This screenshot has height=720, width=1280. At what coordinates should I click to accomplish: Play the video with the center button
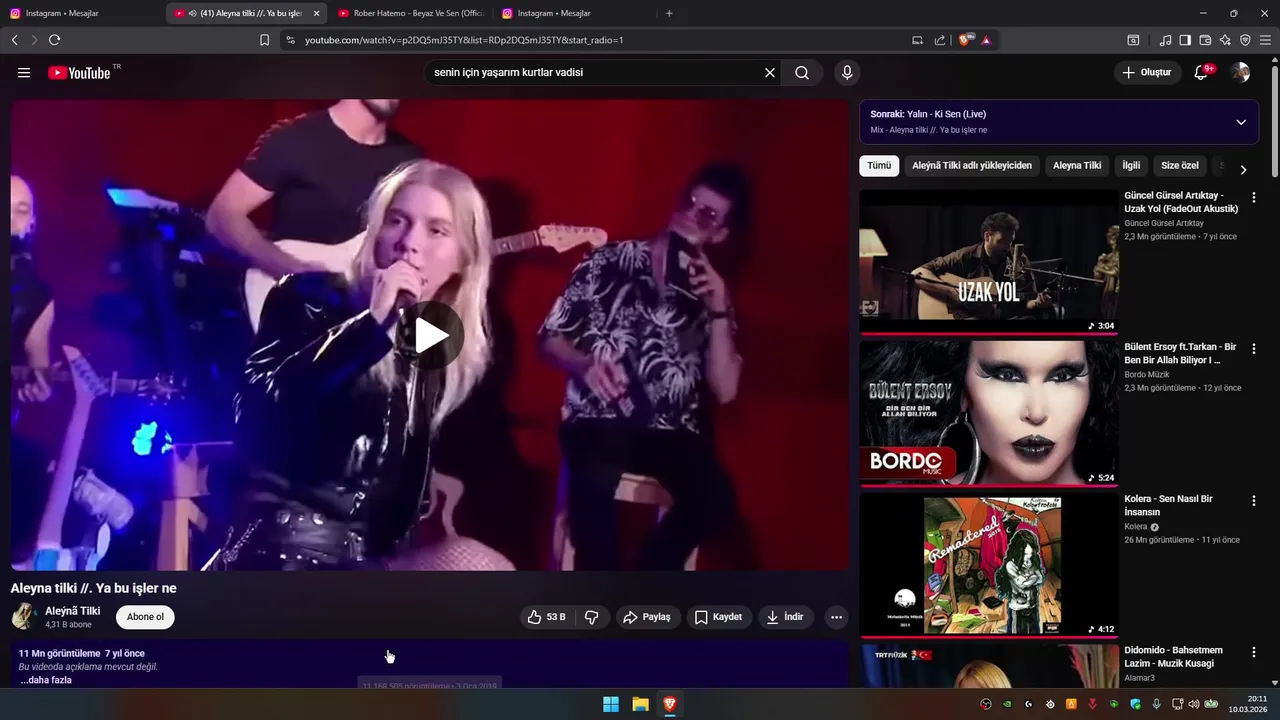tap(430, 335)
